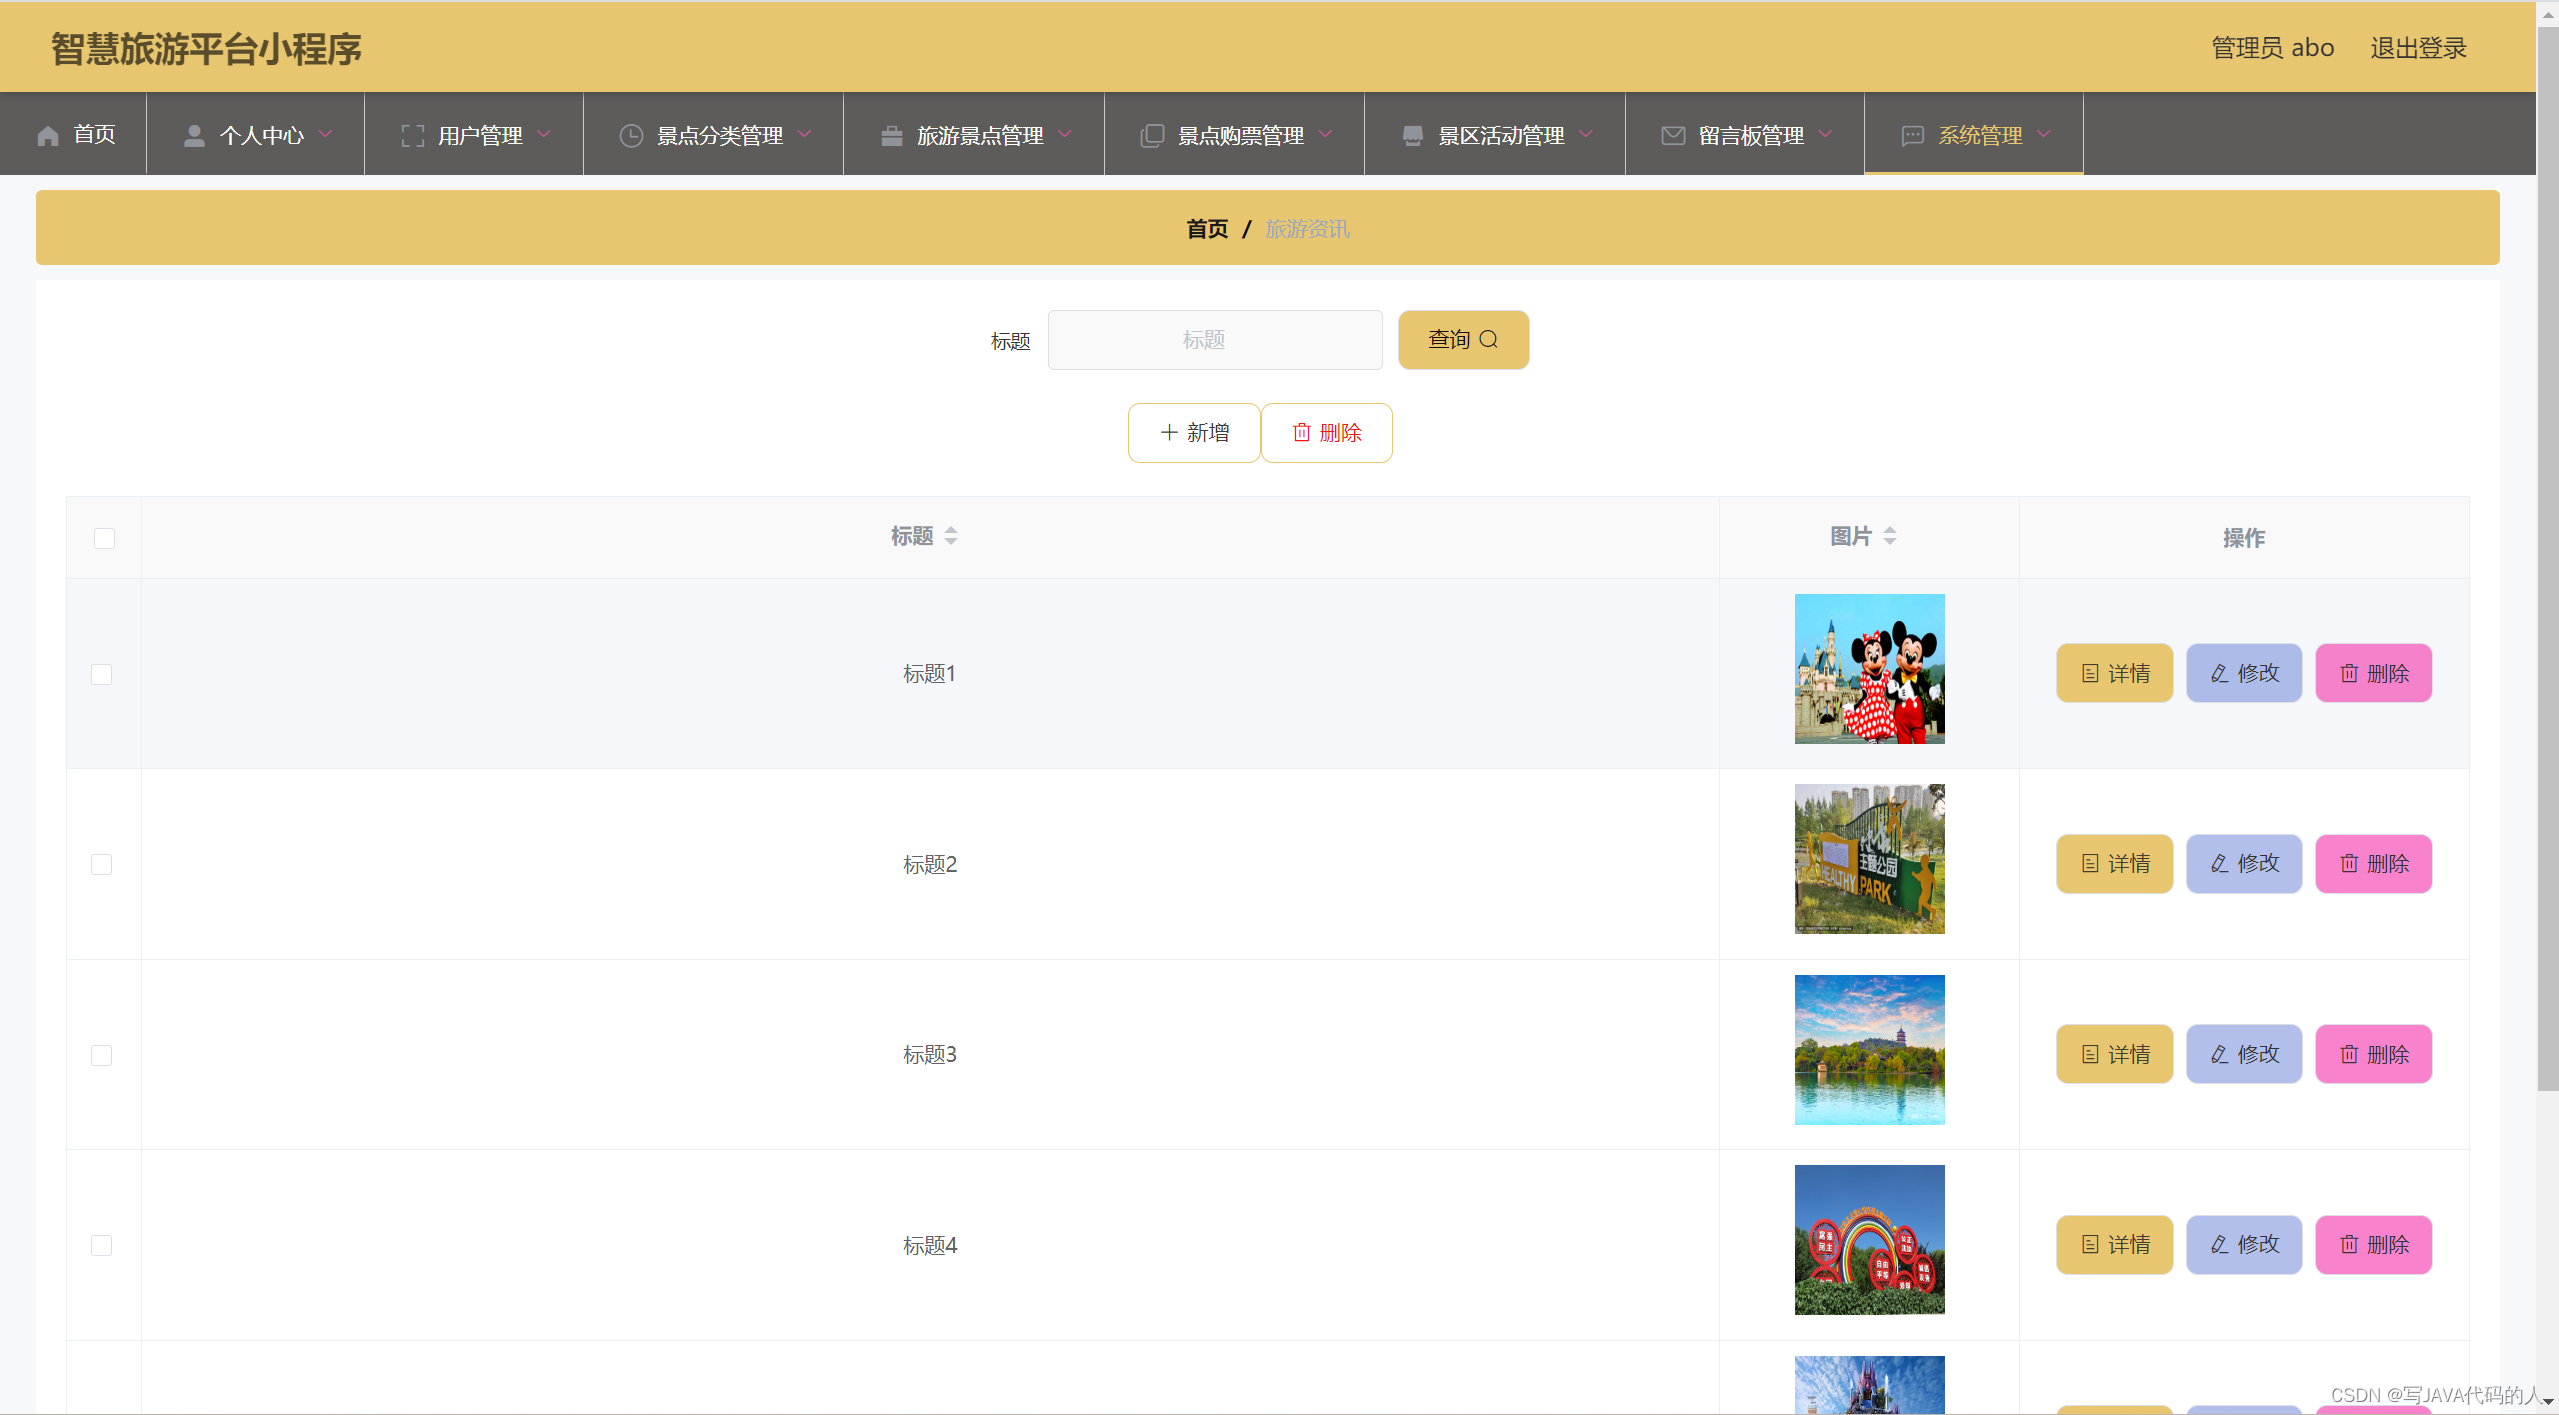Viewport: 2559px width, 1415px height.
Task: Click the sort arrows beside 标题 header
Action: point(950,536)
